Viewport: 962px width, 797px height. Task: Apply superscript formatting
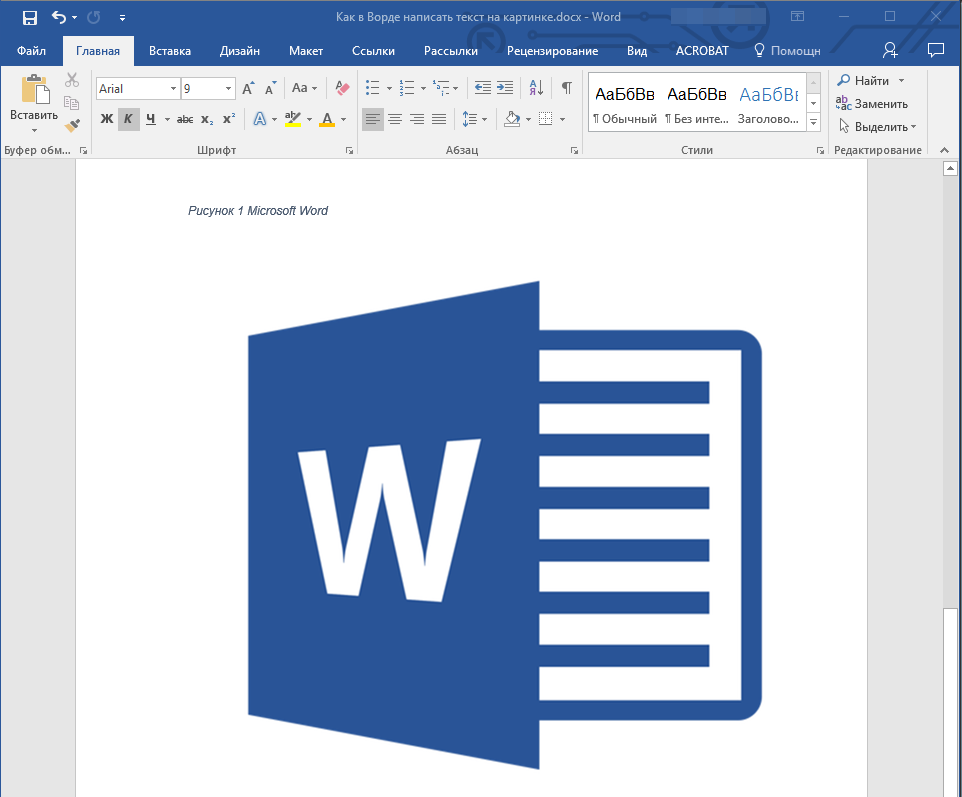[x=229, y=119]
